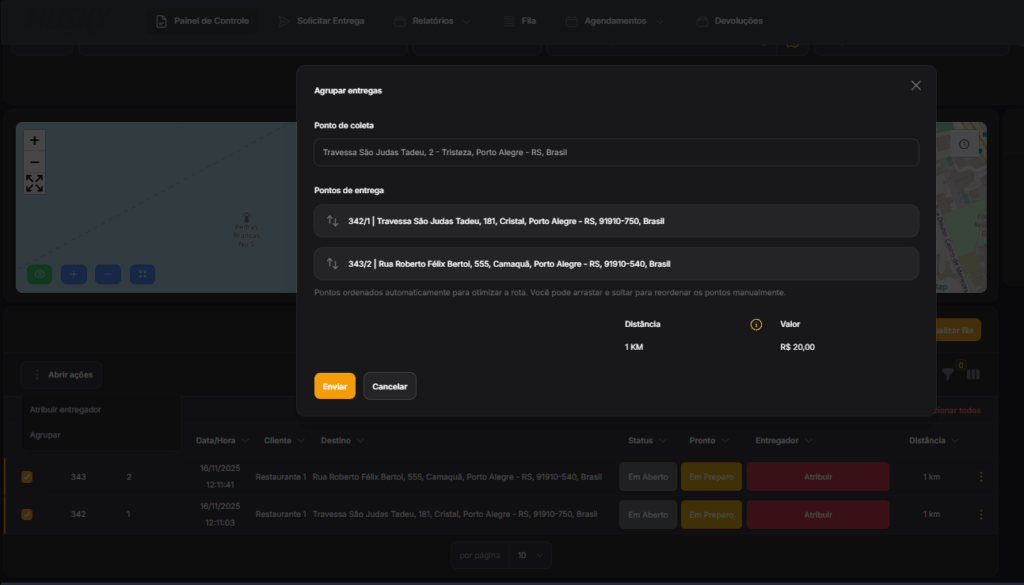Open three-dot menu for order 343

point(980,477)
